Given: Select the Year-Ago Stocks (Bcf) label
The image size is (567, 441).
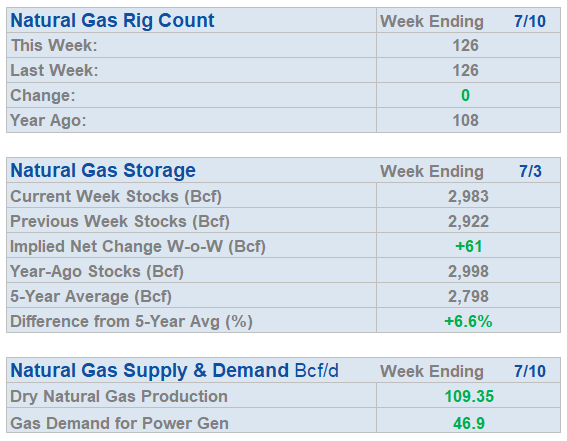Looking at the screenshot, I should coord(97,272).
